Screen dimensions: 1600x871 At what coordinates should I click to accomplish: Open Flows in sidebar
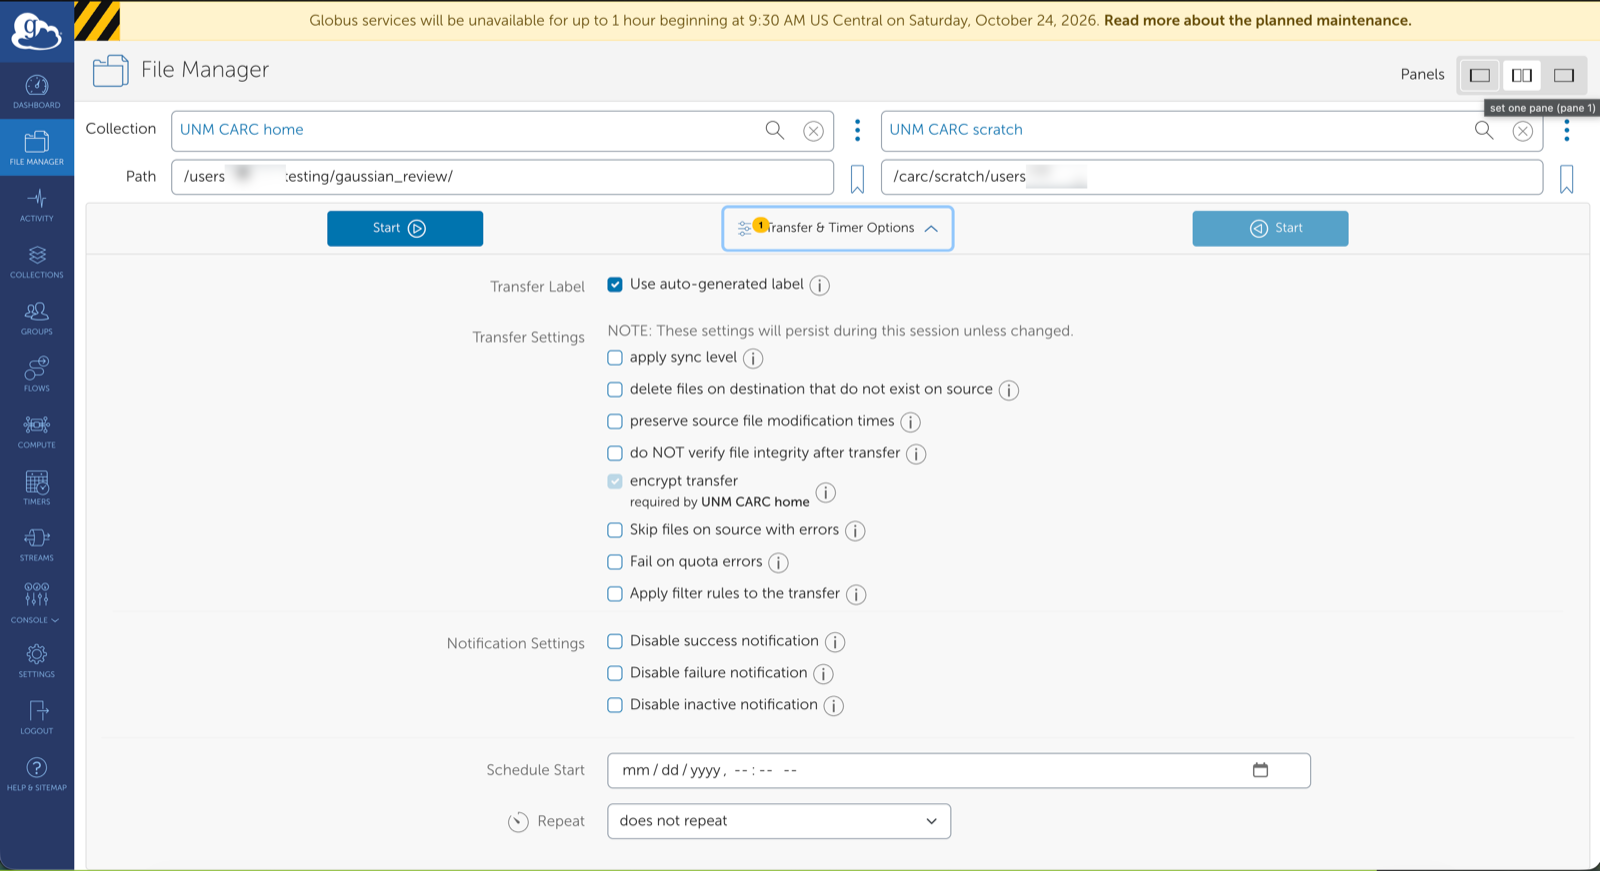[36, 375]
